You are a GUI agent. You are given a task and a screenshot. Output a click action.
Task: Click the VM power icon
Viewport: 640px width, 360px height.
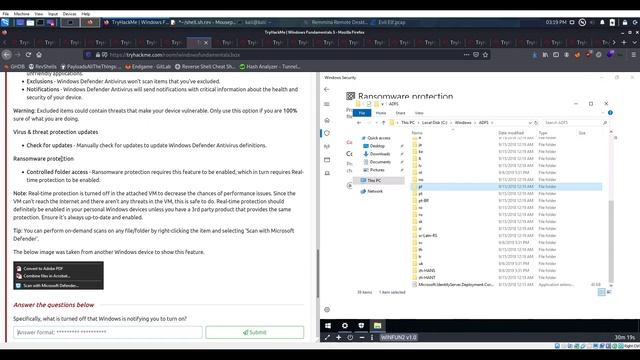350,338
